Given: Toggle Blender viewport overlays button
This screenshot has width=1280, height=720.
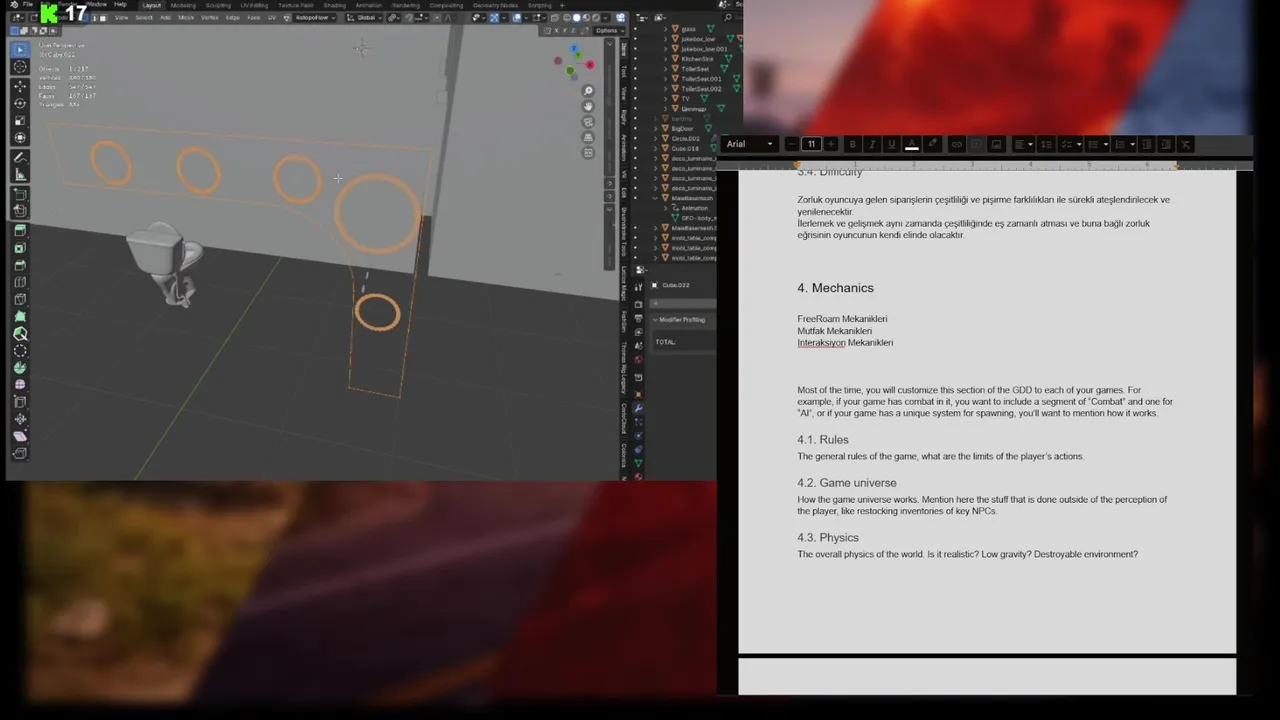Looking at the screenshot, I should pyautogui.click(x=517, y=18).
